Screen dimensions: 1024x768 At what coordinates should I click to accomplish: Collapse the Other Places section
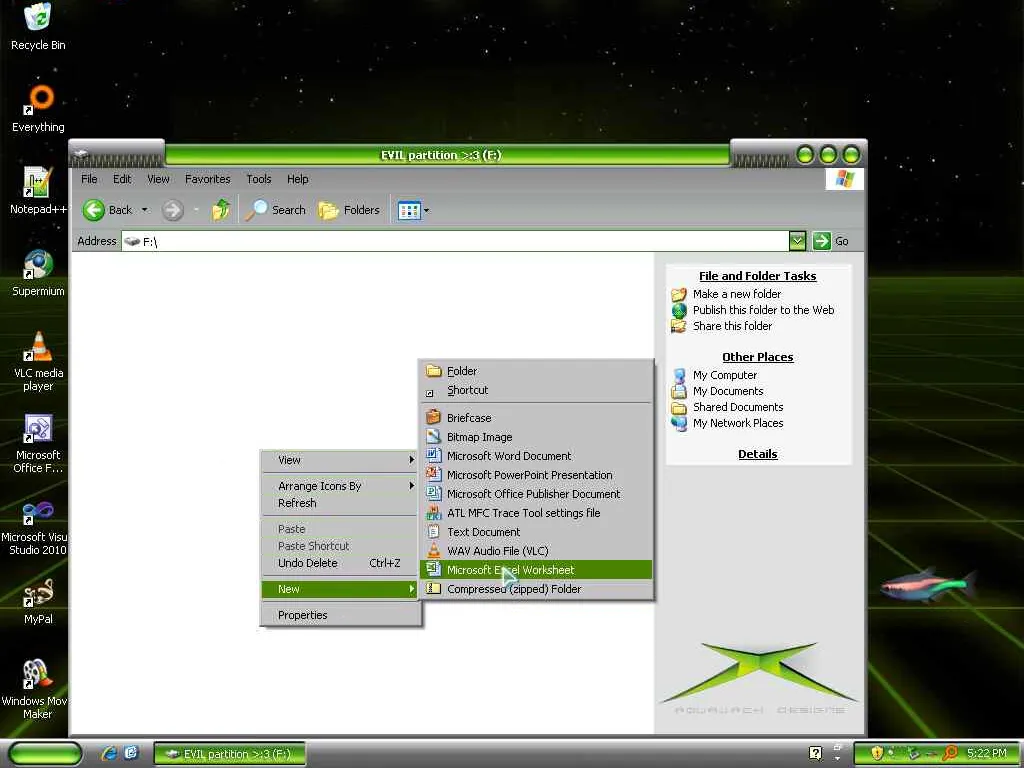tap(758, 357)
